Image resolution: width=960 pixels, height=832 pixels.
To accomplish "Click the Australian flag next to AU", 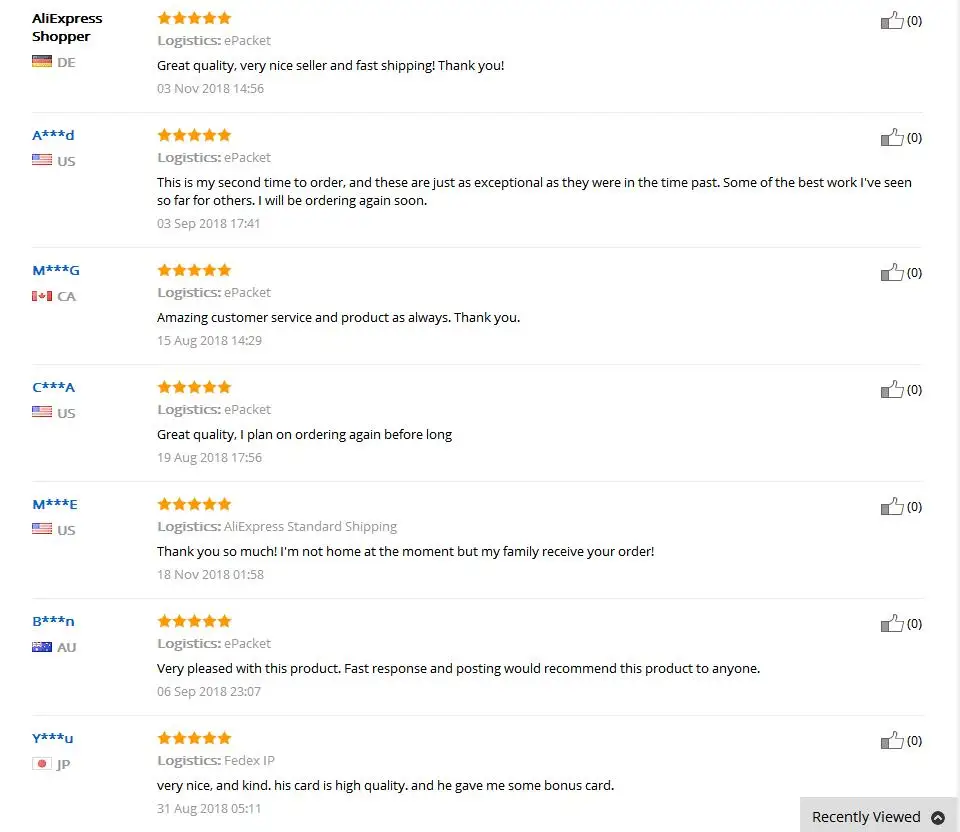I will [x=42, y=646].
